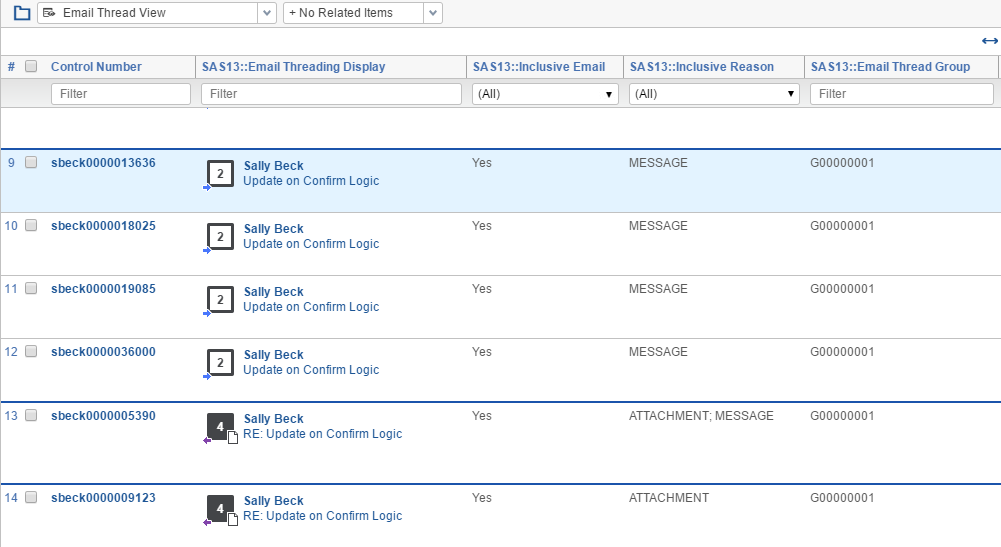Click the Email Thread View icon

[x=49, y=13]
